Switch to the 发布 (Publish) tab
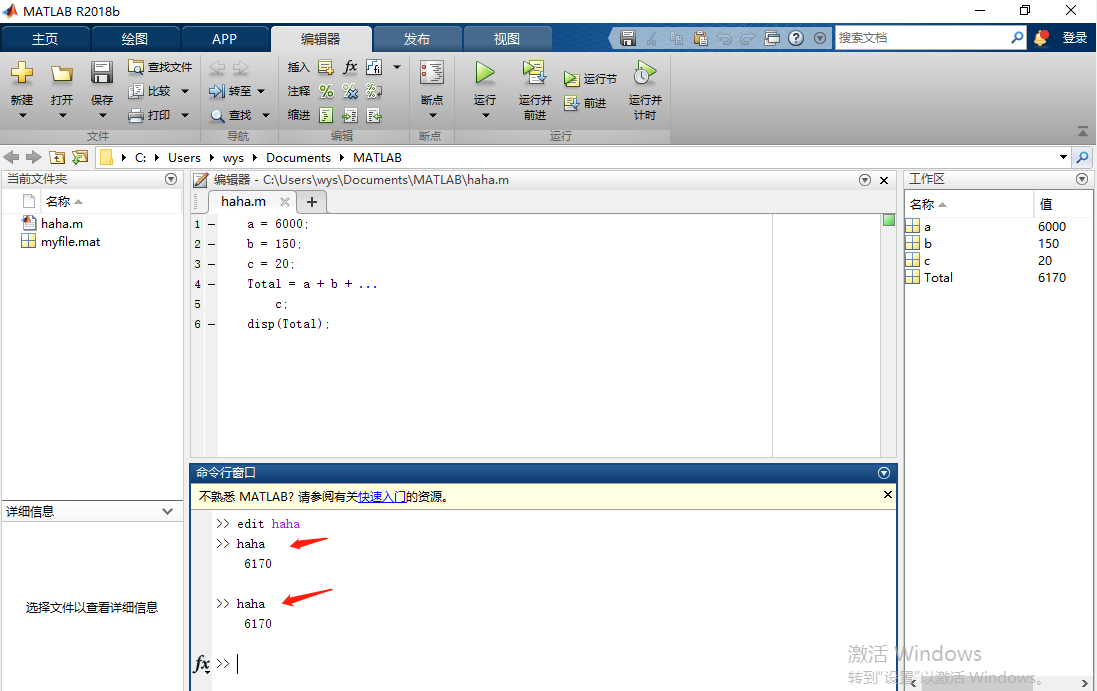Screen dimensions: 1097x691 (x=417, y=39)
